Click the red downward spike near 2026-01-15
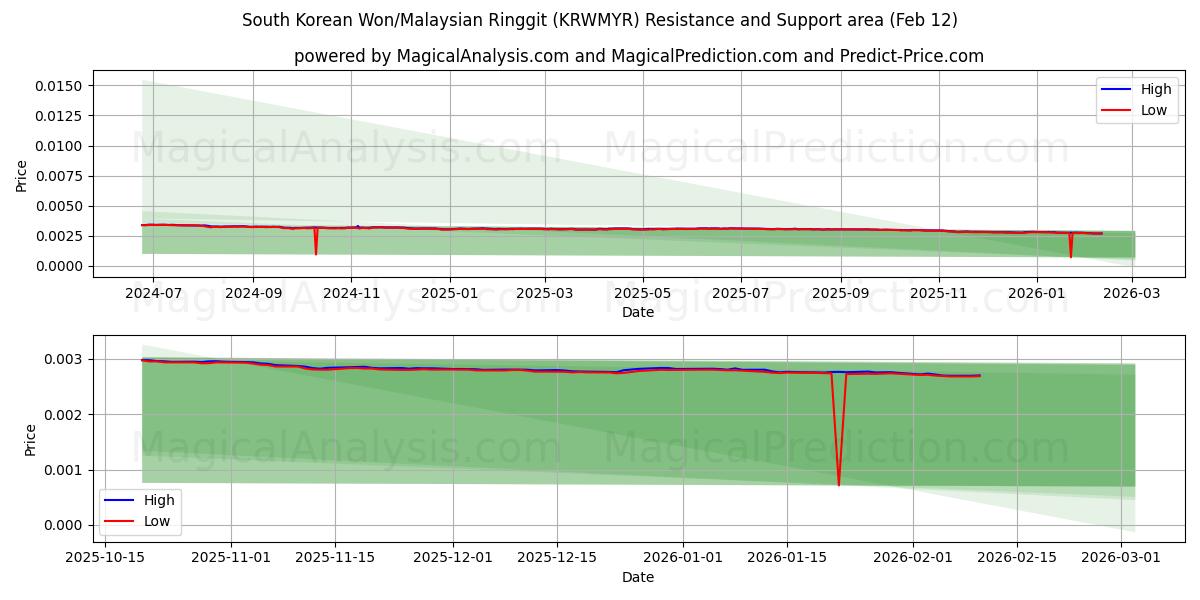Image resolution: width=1200 pixels, height=600 pixels. [838, 450]
